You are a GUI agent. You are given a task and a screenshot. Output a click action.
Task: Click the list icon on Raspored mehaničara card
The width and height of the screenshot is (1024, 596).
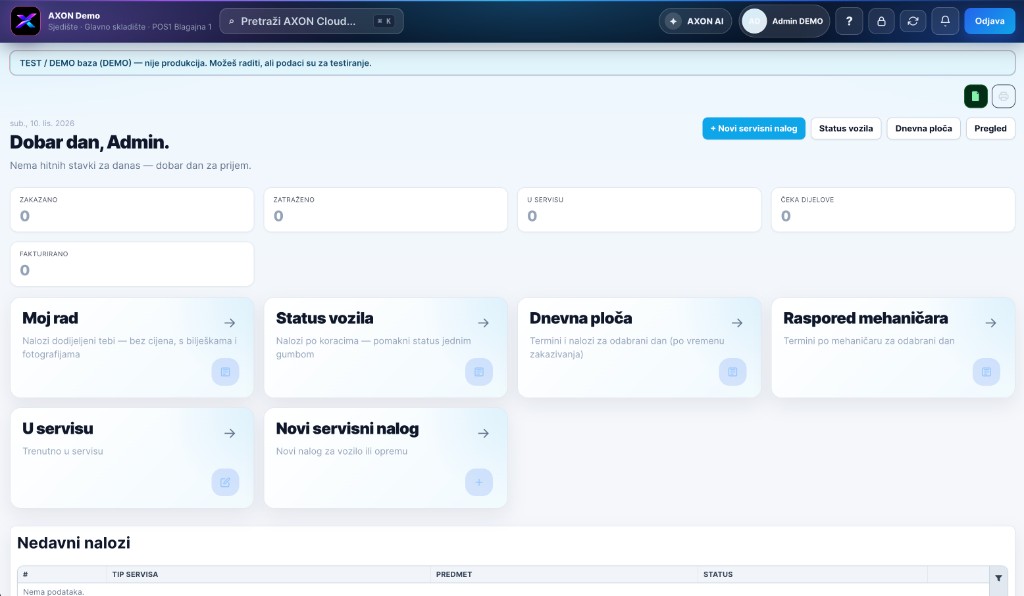coord(986,372)
